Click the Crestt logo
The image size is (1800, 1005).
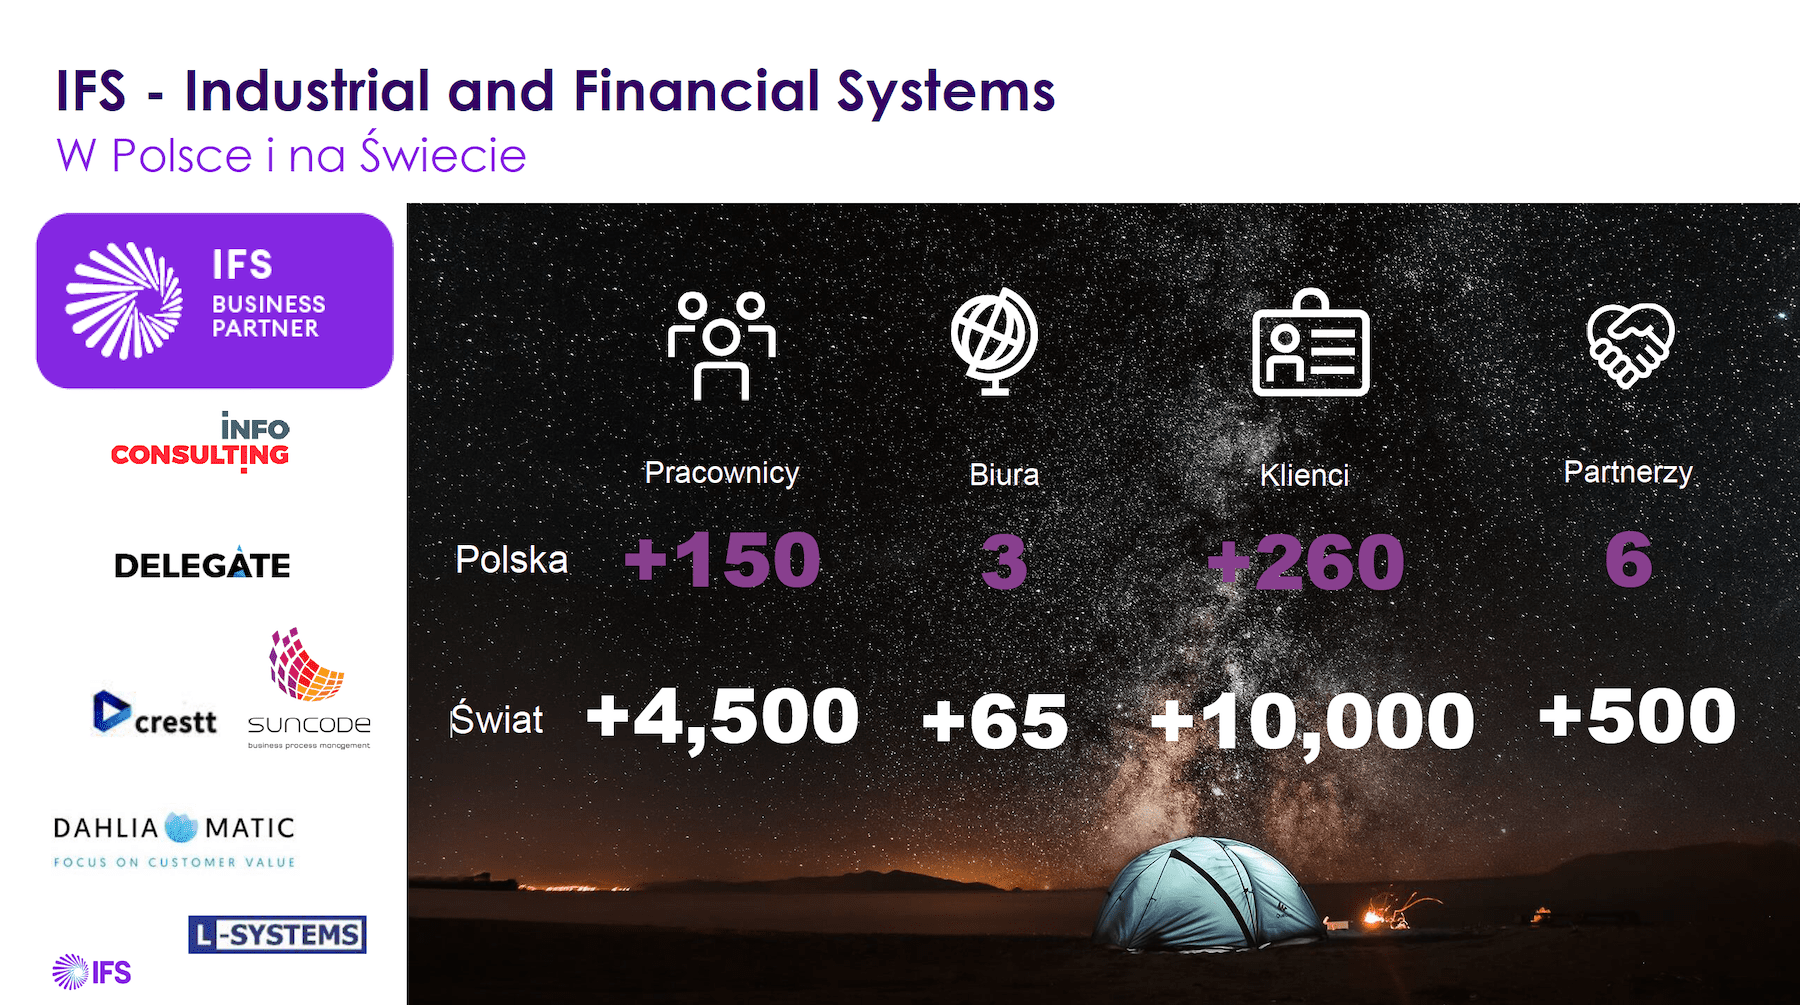pos(155,714)
